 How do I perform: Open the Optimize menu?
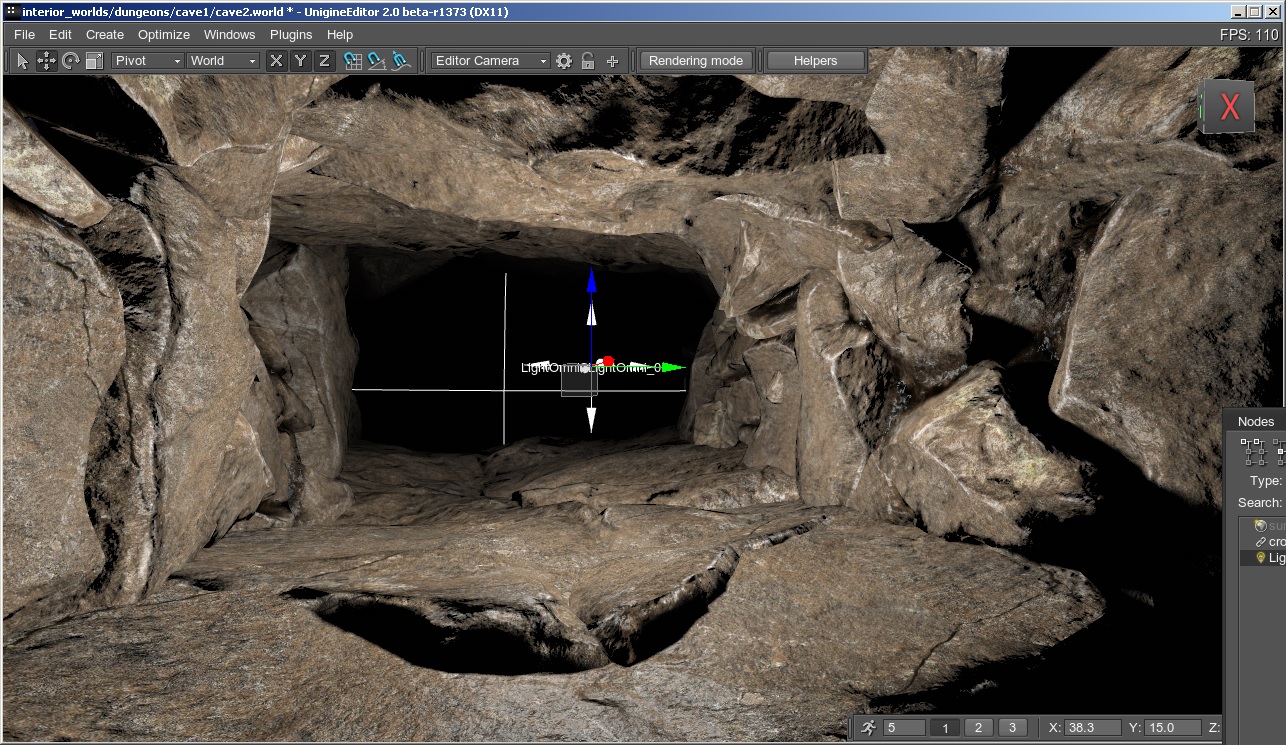(164, 34)
